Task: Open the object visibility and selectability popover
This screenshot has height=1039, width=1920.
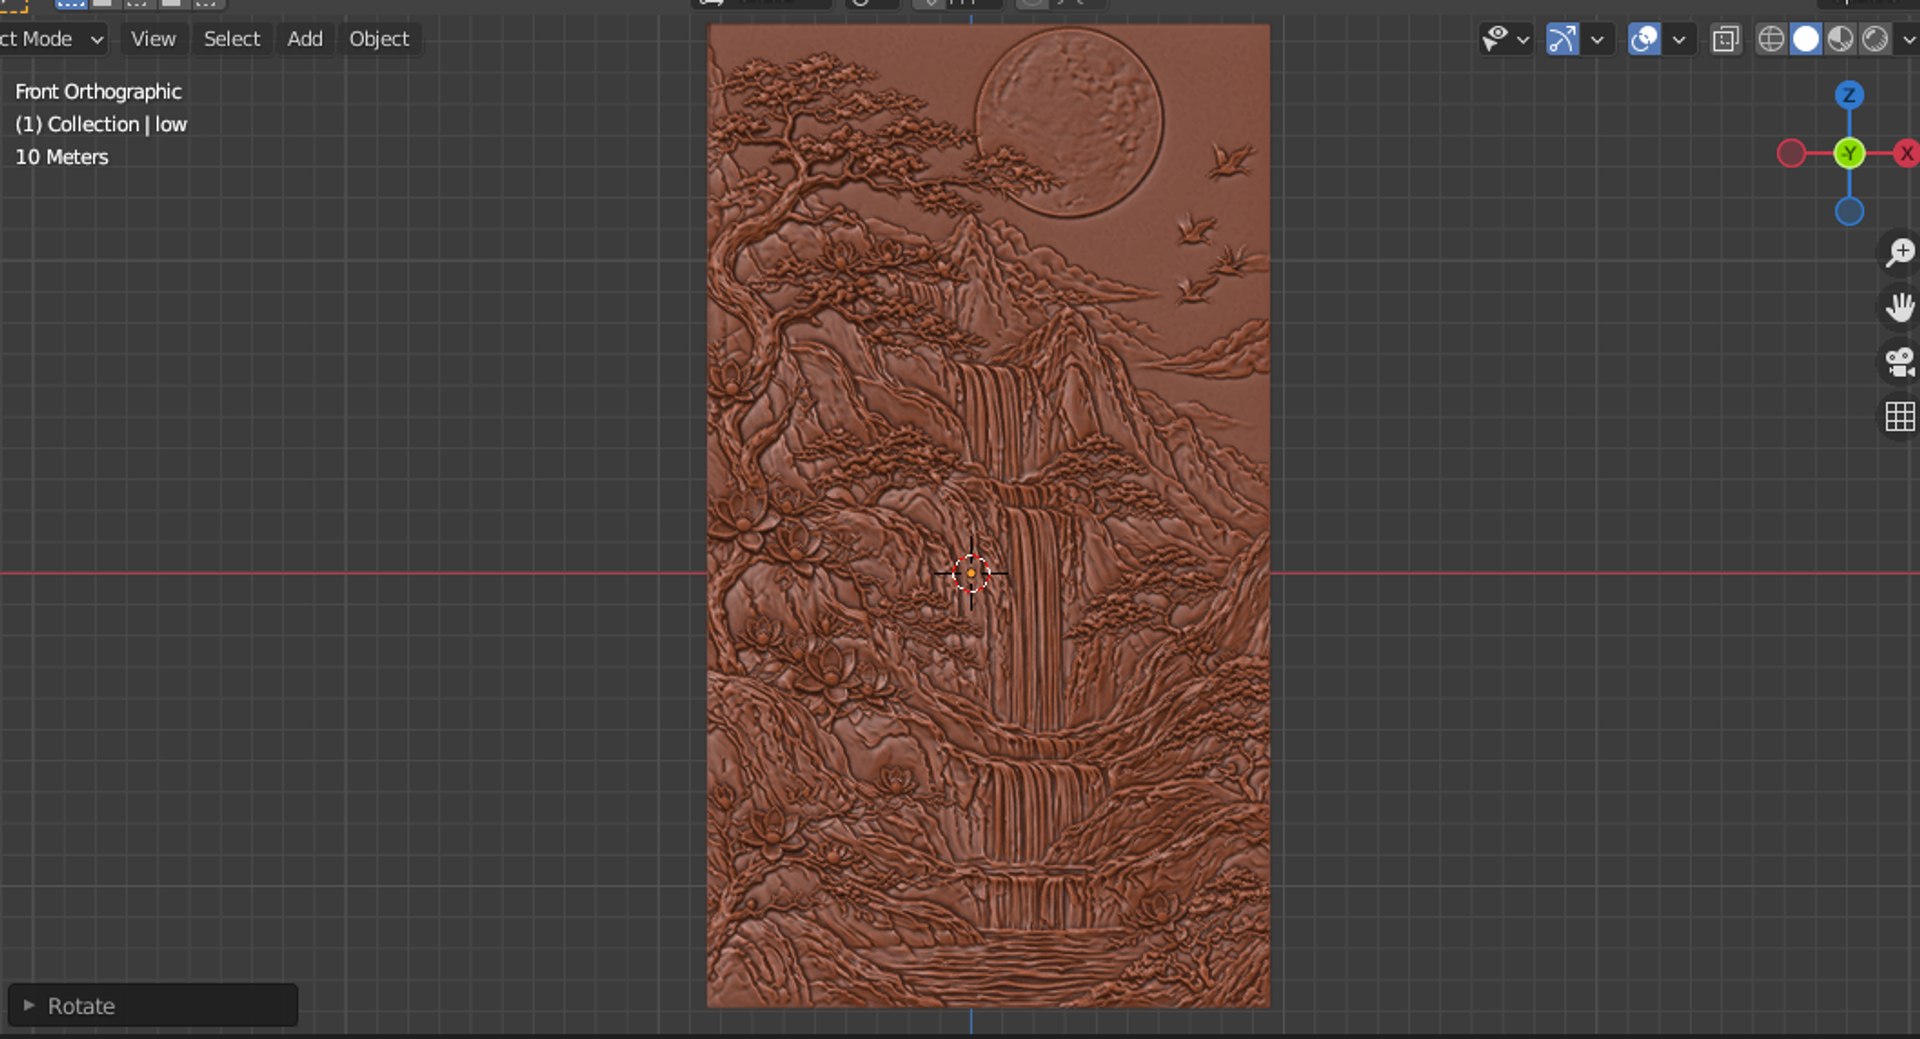Action: point(1505,39)
